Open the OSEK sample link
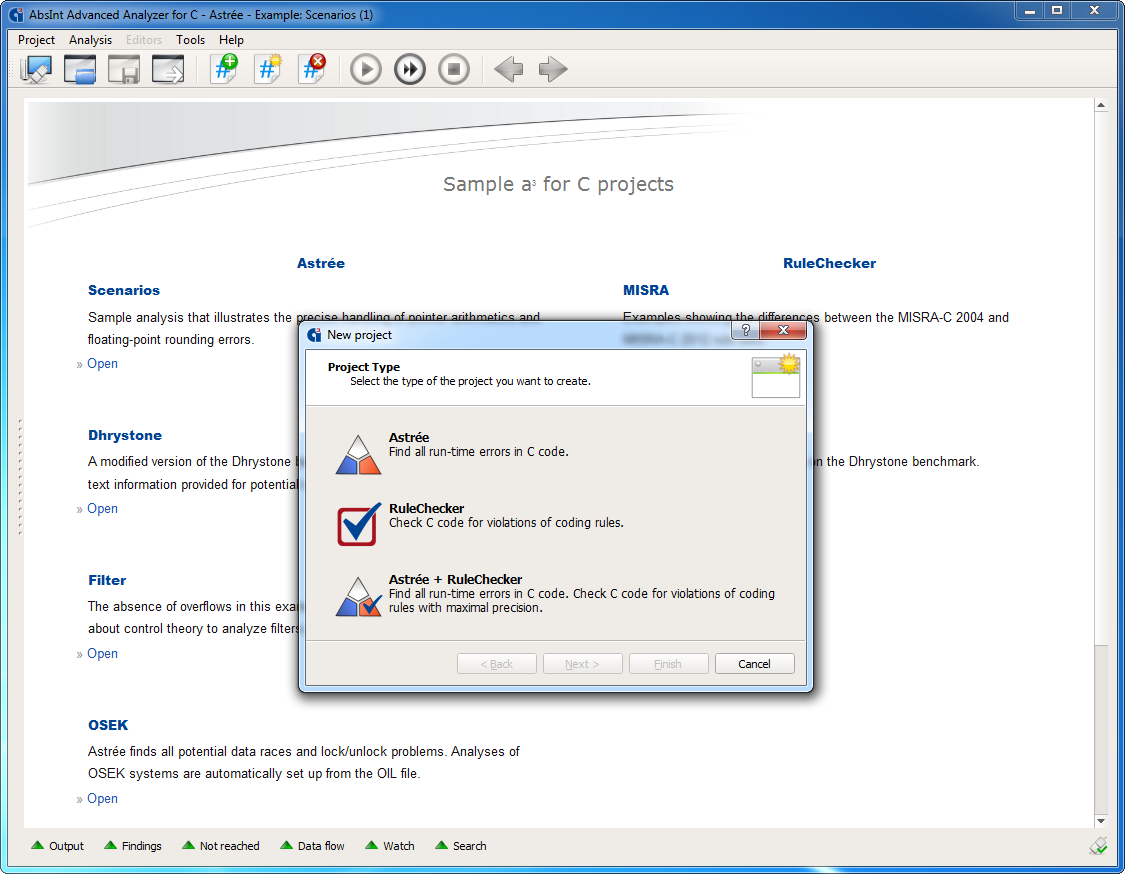This screenshot has width=1125, height=874. 102,799
